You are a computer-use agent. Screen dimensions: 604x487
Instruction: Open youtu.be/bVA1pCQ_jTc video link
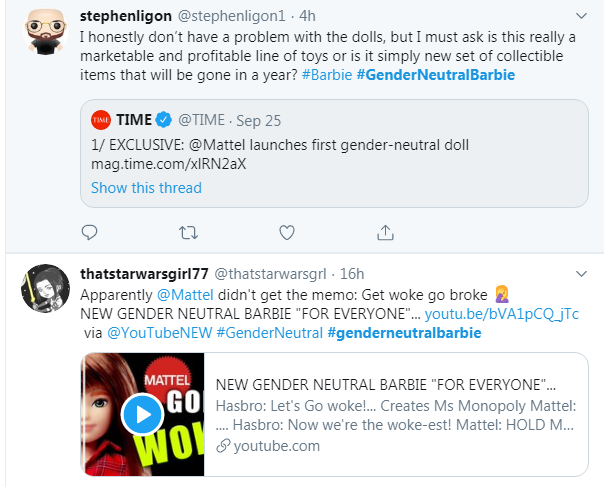pos(502,314)
